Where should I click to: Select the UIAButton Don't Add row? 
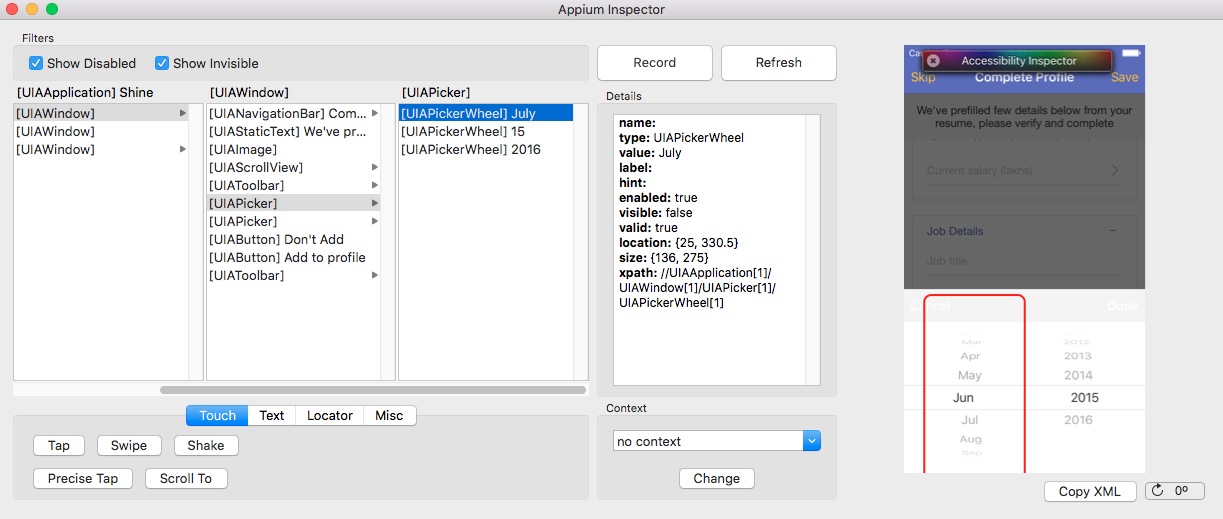click(294, 239)
